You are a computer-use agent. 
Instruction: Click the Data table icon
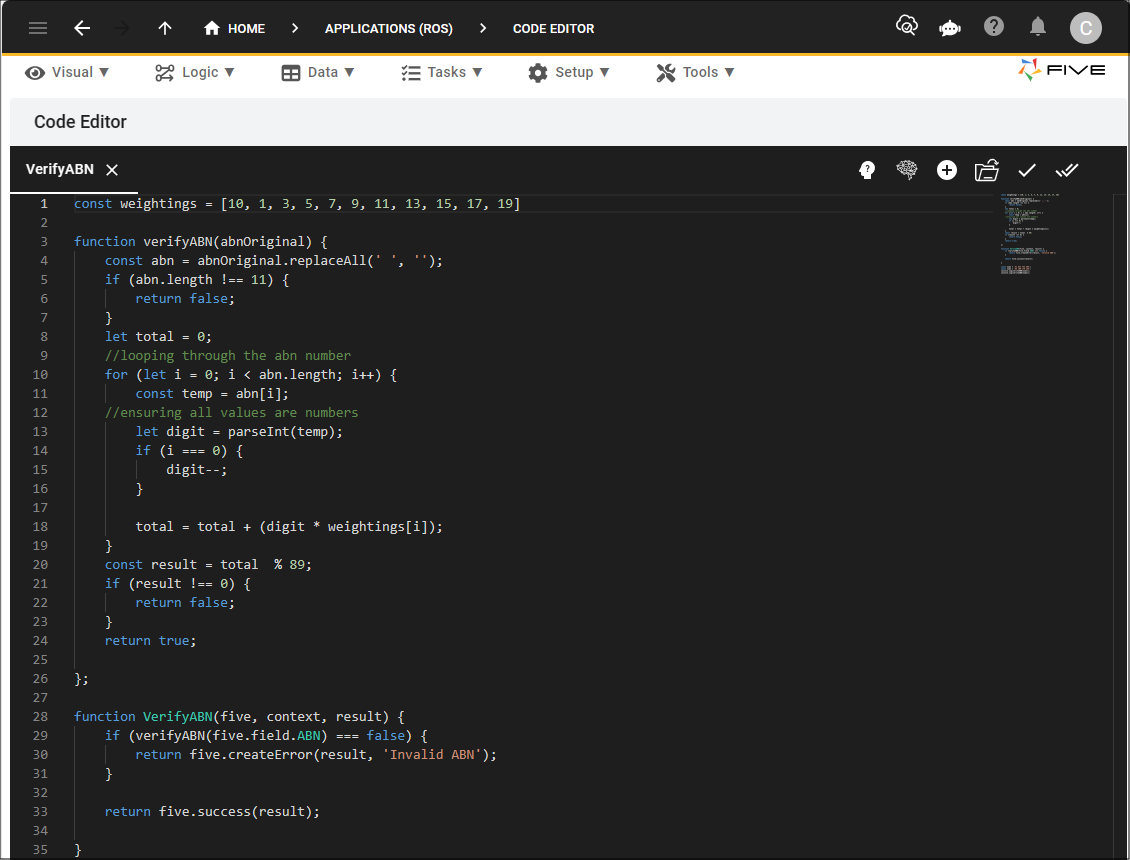pyautogui.click(x=290, y=73)
